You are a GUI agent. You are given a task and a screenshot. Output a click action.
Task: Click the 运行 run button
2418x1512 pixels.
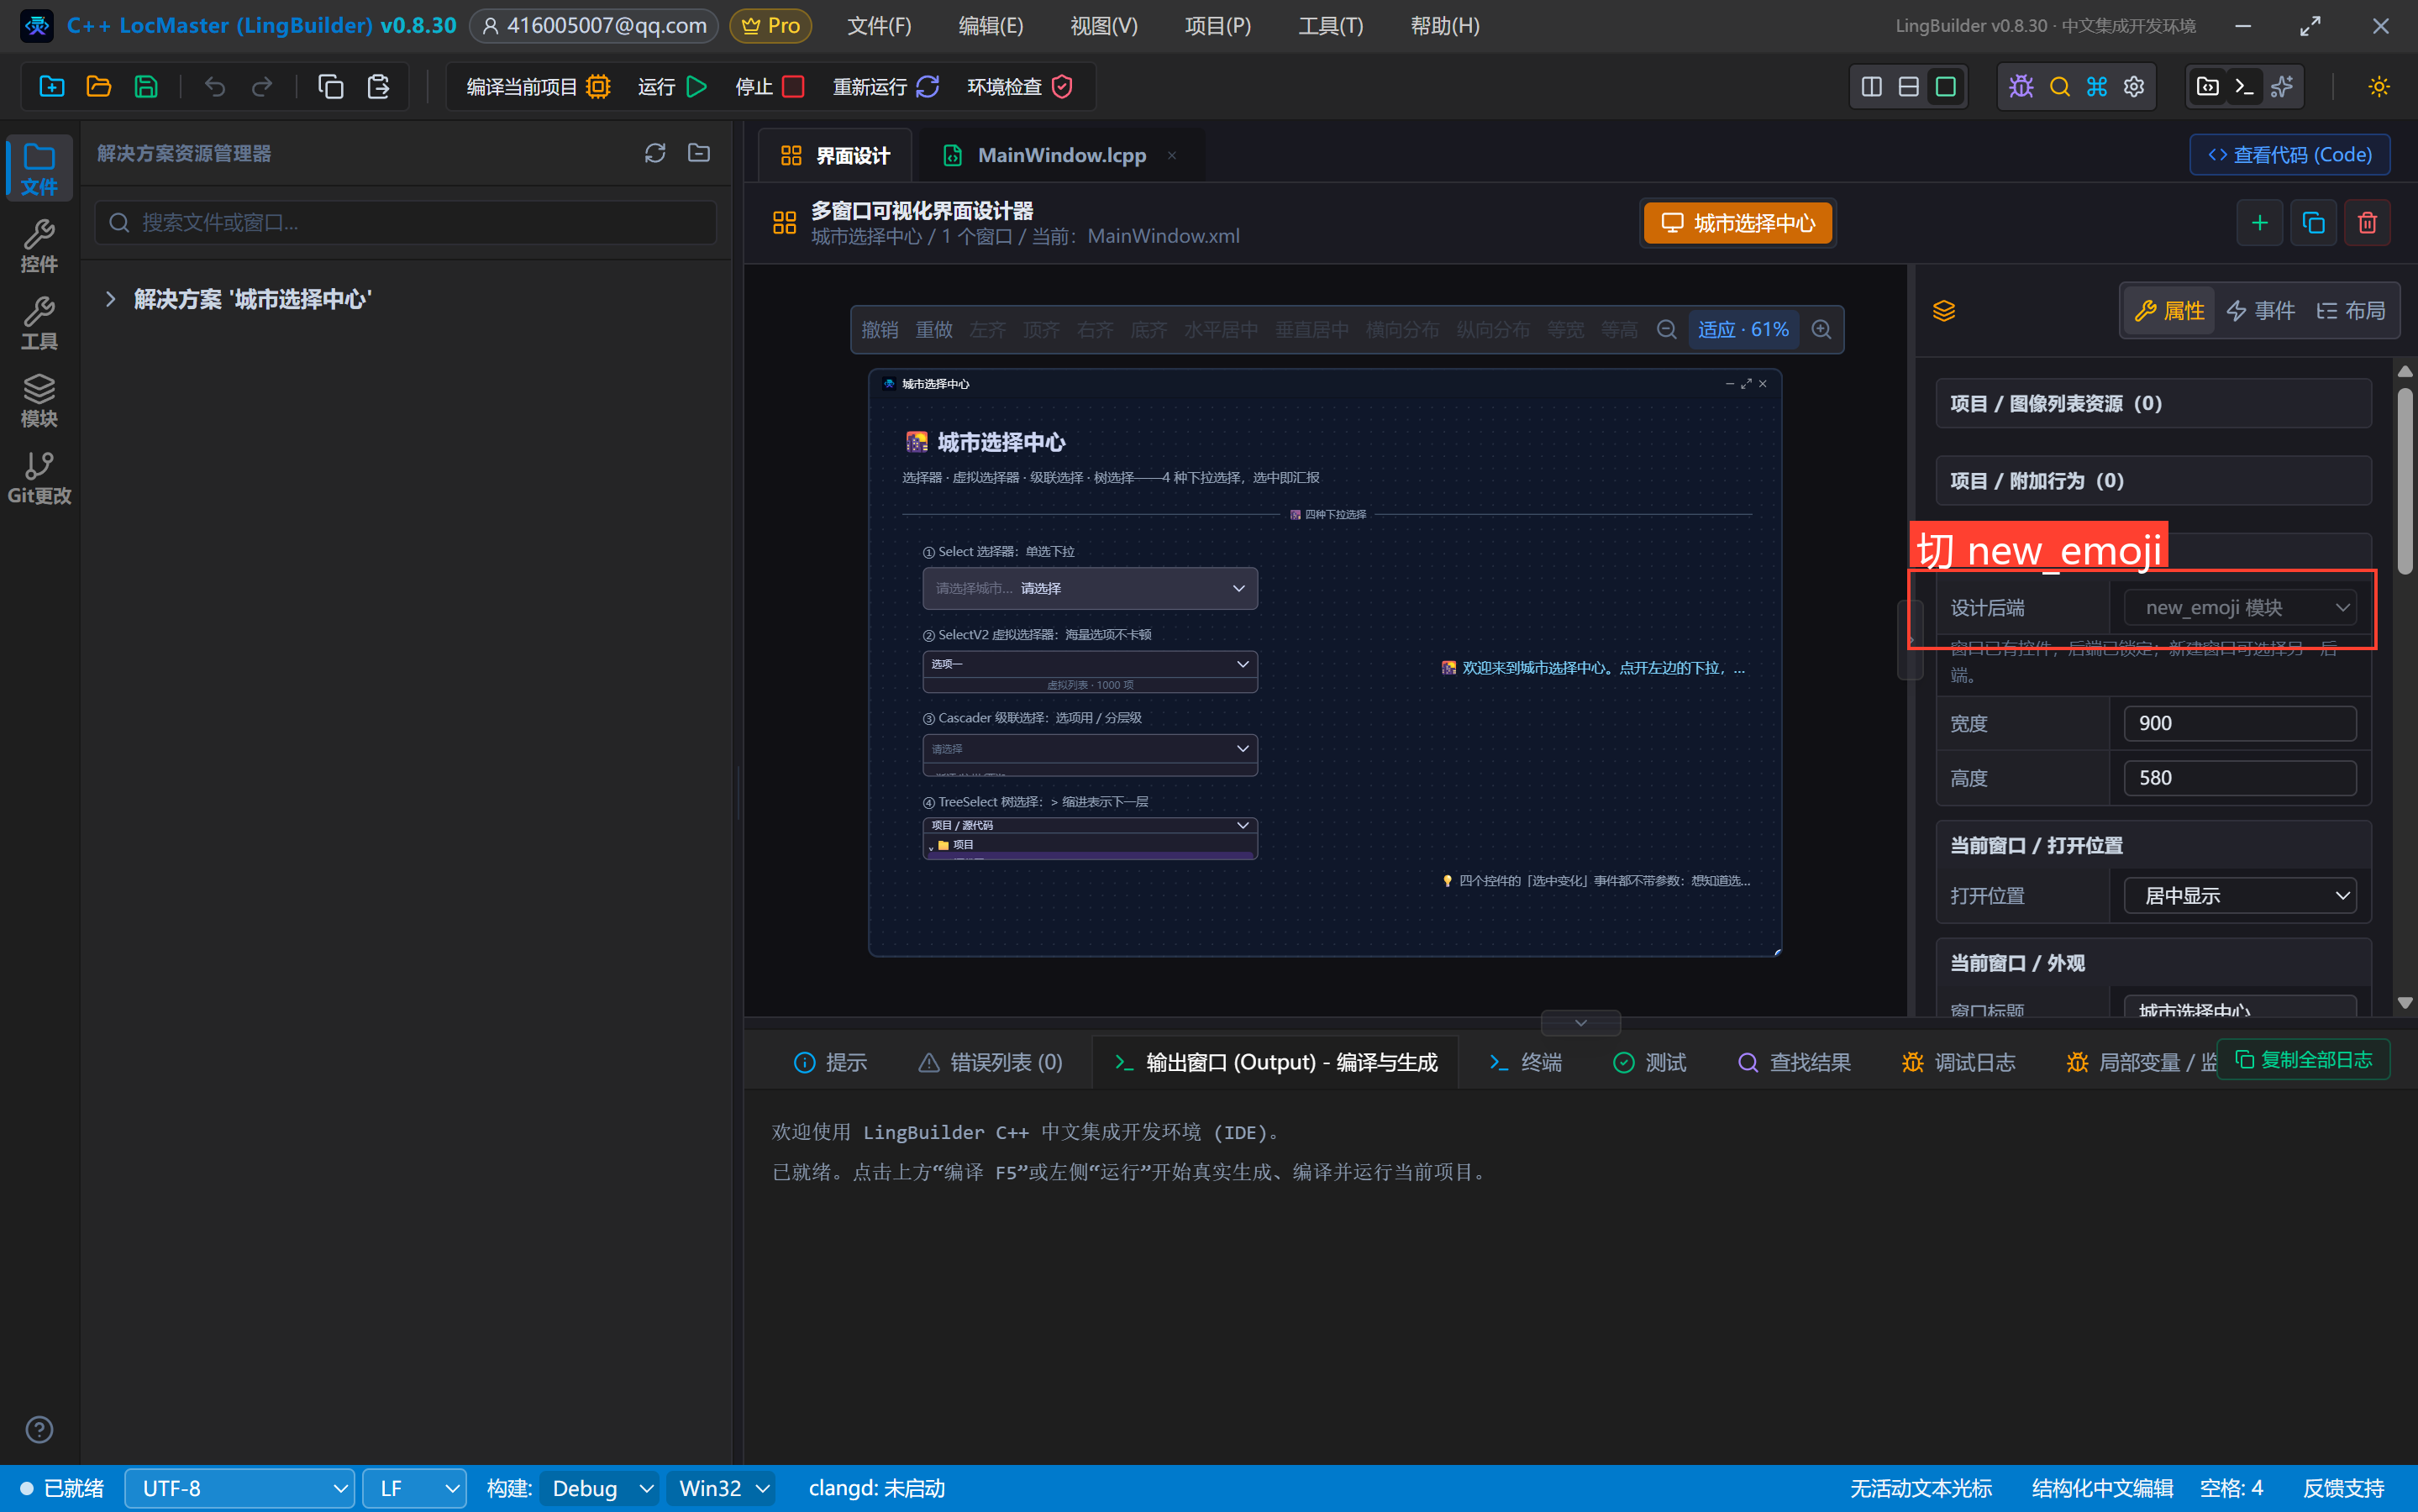pyautogui.click(x=672, y=87)
